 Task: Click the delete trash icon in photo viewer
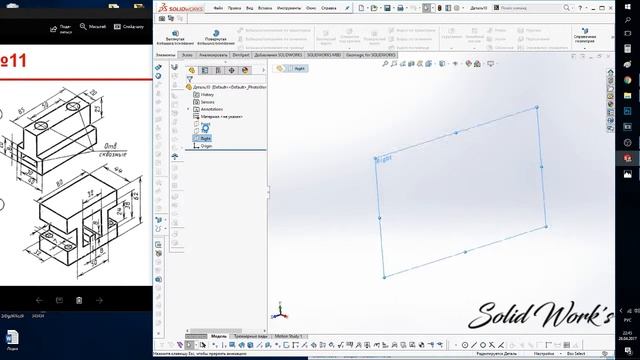coord(79,300)
